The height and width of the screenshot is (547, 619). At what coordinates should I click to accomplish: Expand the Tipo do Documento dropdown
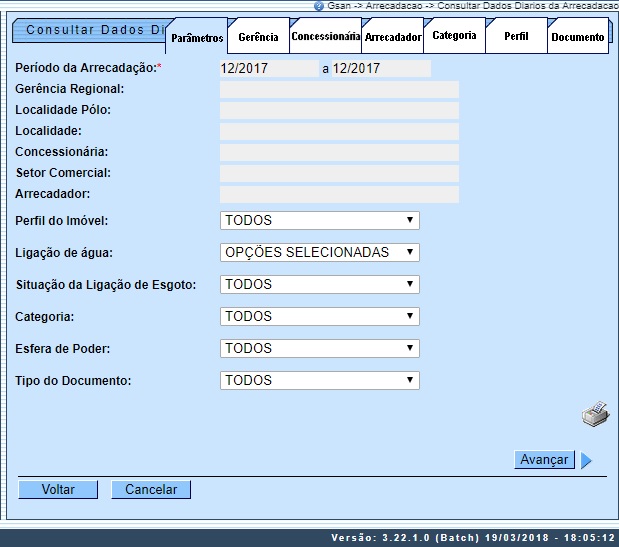click(x=319, y=380)
